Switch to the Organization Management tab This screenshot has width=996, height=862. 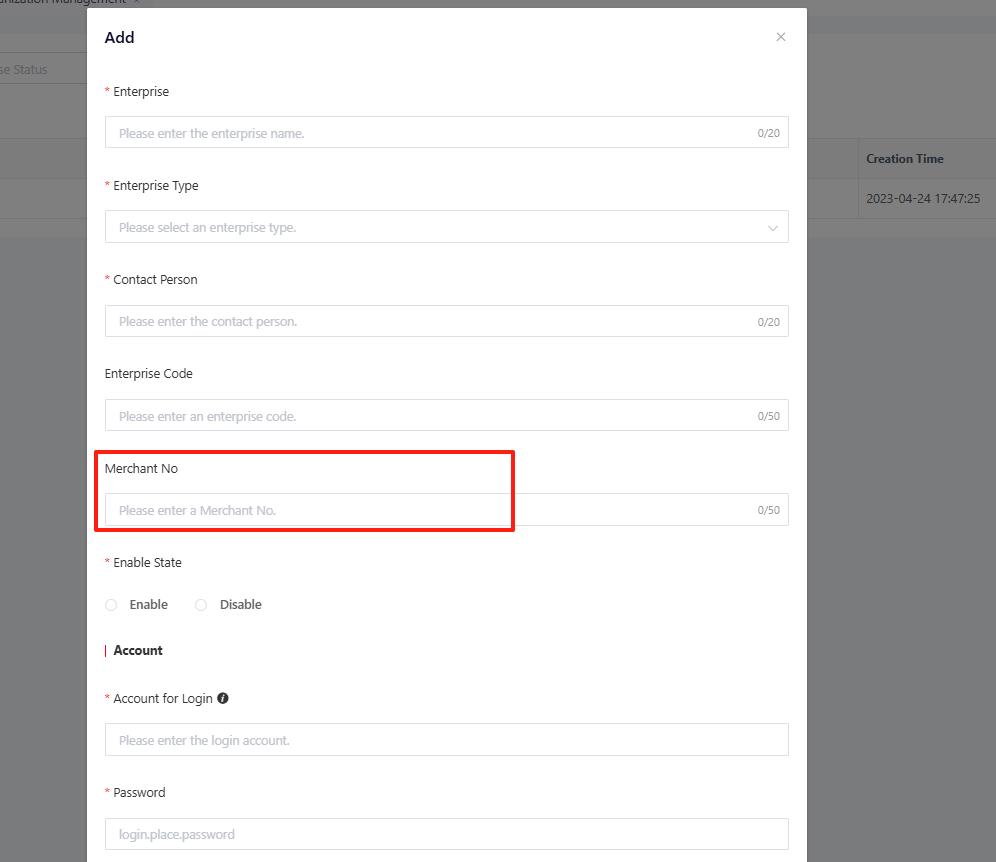(x=60, y=3)
